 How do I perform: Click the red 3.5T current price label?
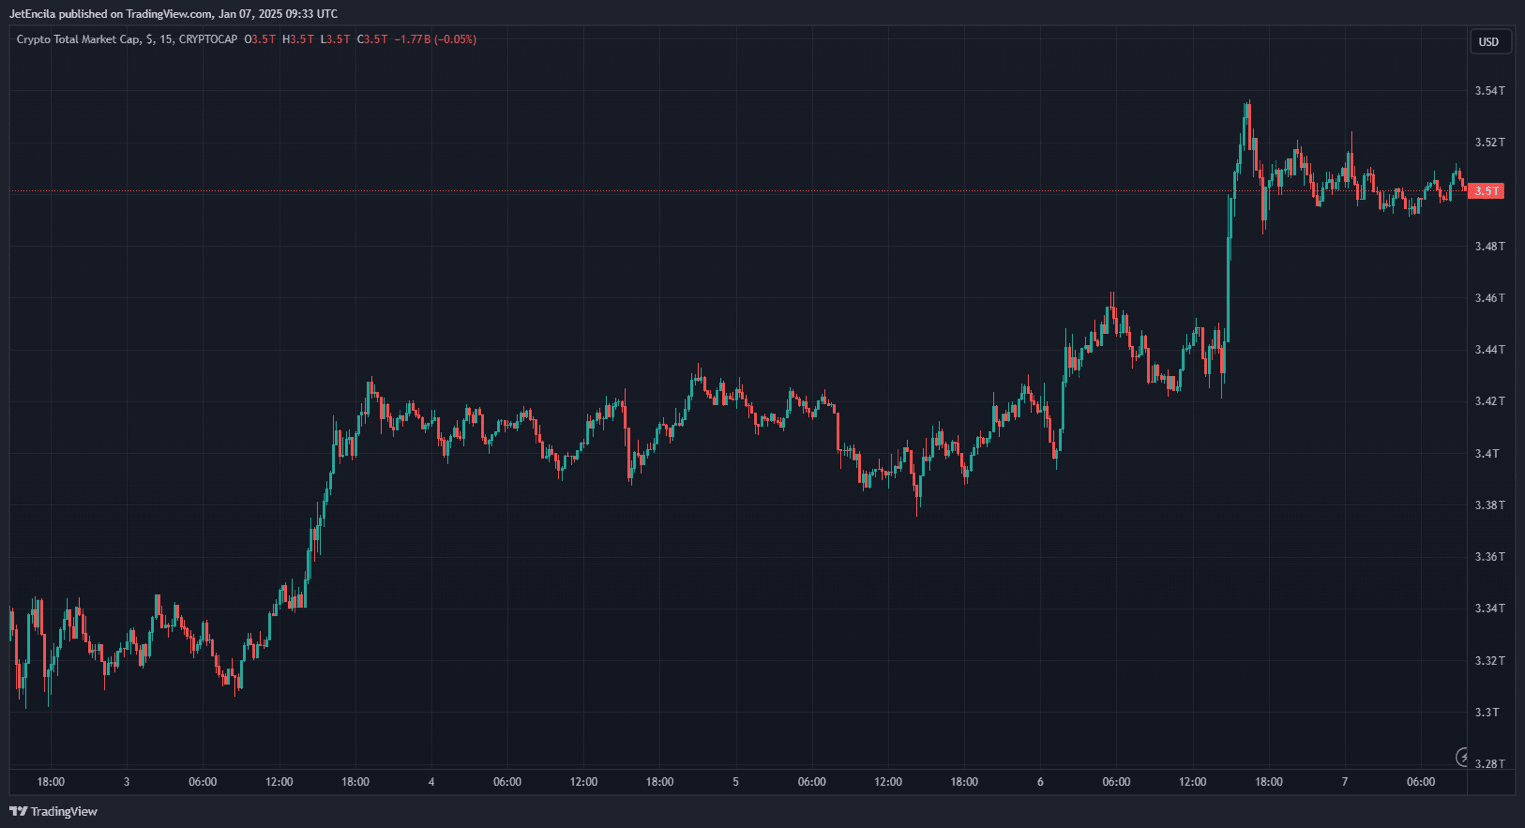point(1488,191)
